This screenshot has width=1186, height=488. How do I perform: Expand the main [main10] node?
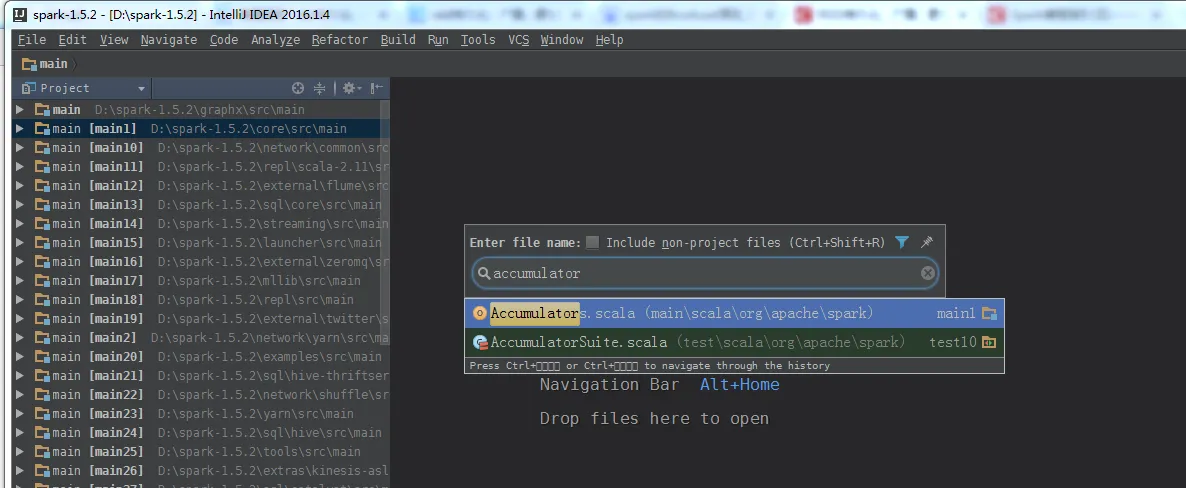(20, 148)
